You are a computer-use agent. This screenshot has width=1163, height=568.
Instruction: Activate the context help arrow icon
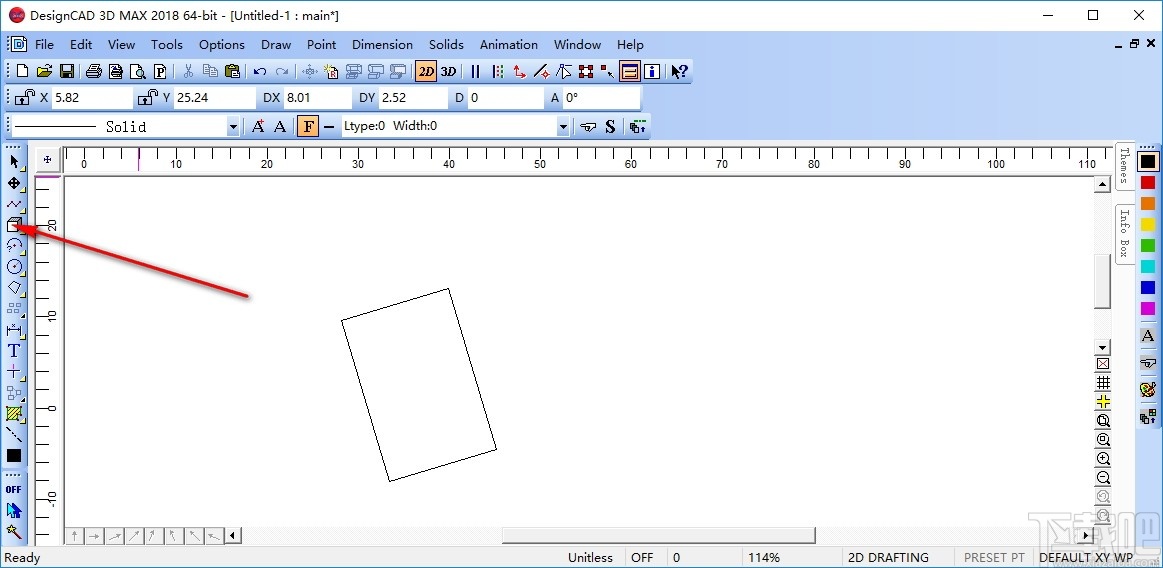pos(679,71)
